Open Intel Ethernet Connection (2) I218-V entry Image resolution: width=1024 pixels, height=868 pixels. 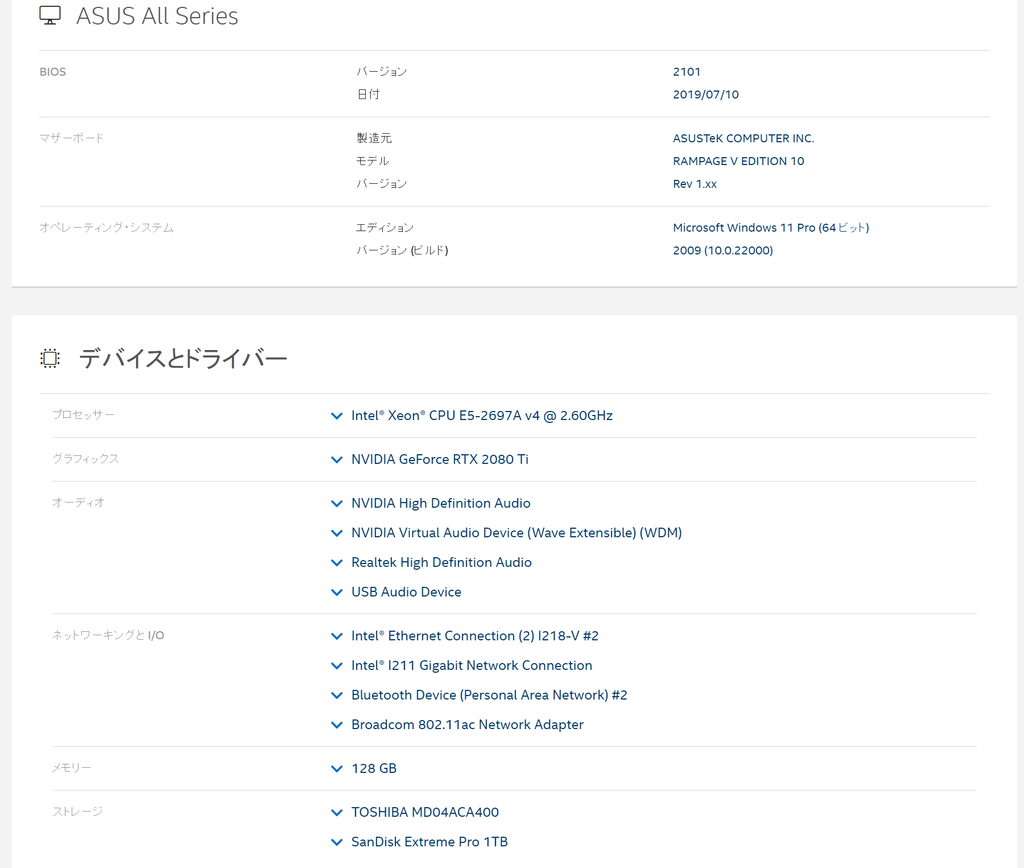(475, 635)
